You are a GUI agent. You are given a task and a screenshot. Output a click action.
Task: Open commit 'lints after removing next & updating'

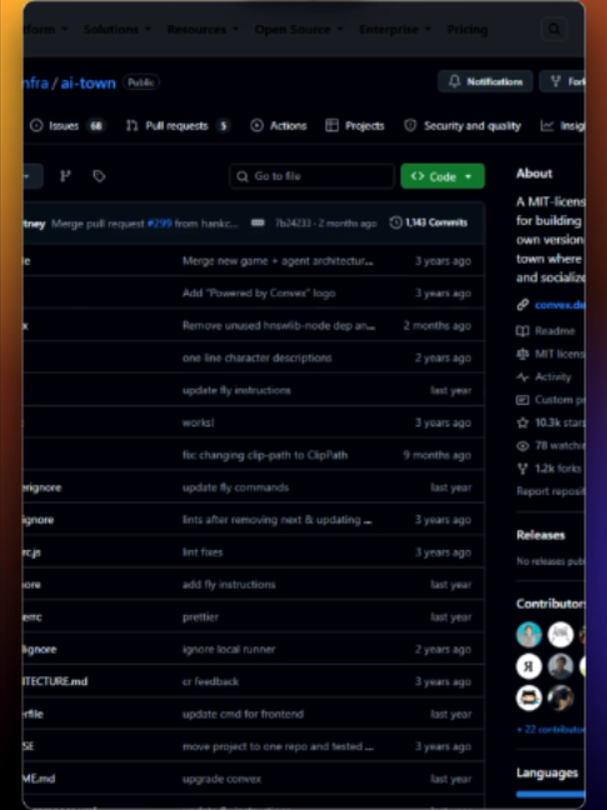pyautogui.click(x=277, y=520)
